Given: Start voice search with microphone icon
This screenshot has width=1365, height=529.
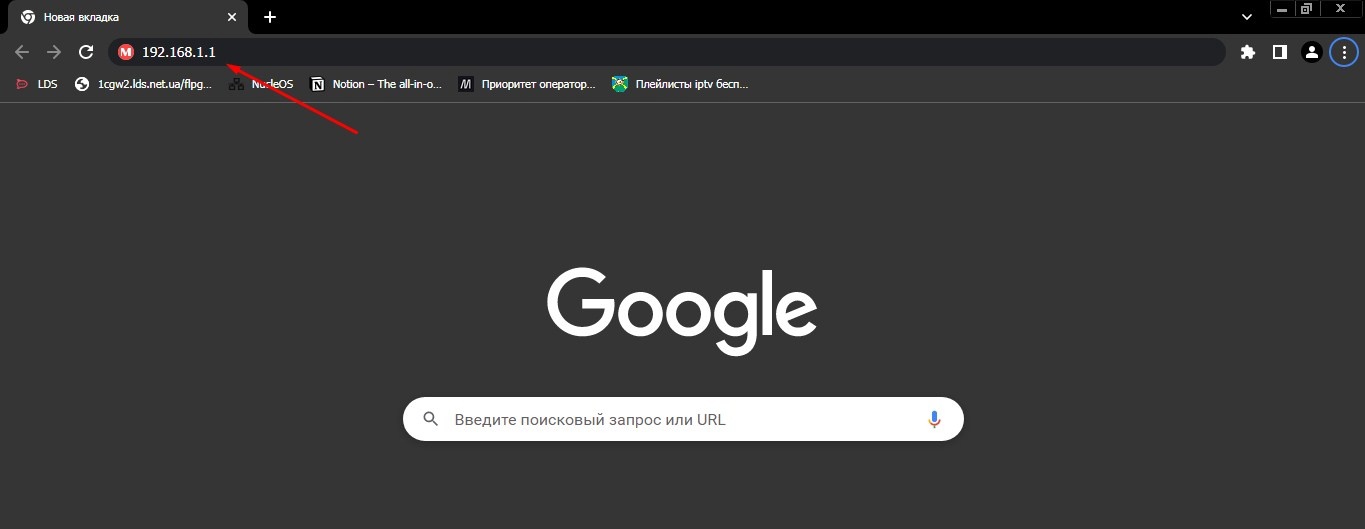Looking at the screenshot, I should pyautogui.click(x=934, y=420).
